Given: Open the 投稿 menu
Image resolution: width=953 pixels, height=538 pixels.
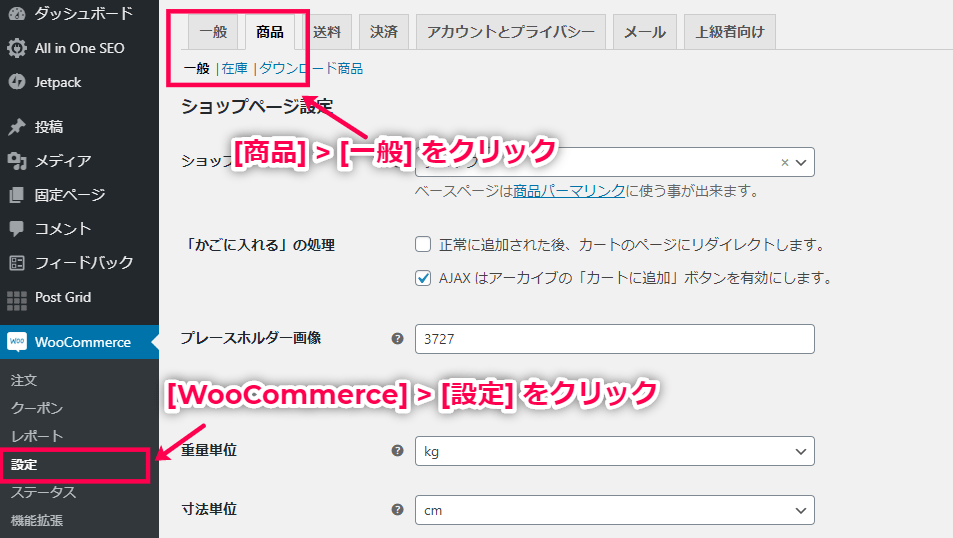Looking at the screenshot, I should coord(79,126).
